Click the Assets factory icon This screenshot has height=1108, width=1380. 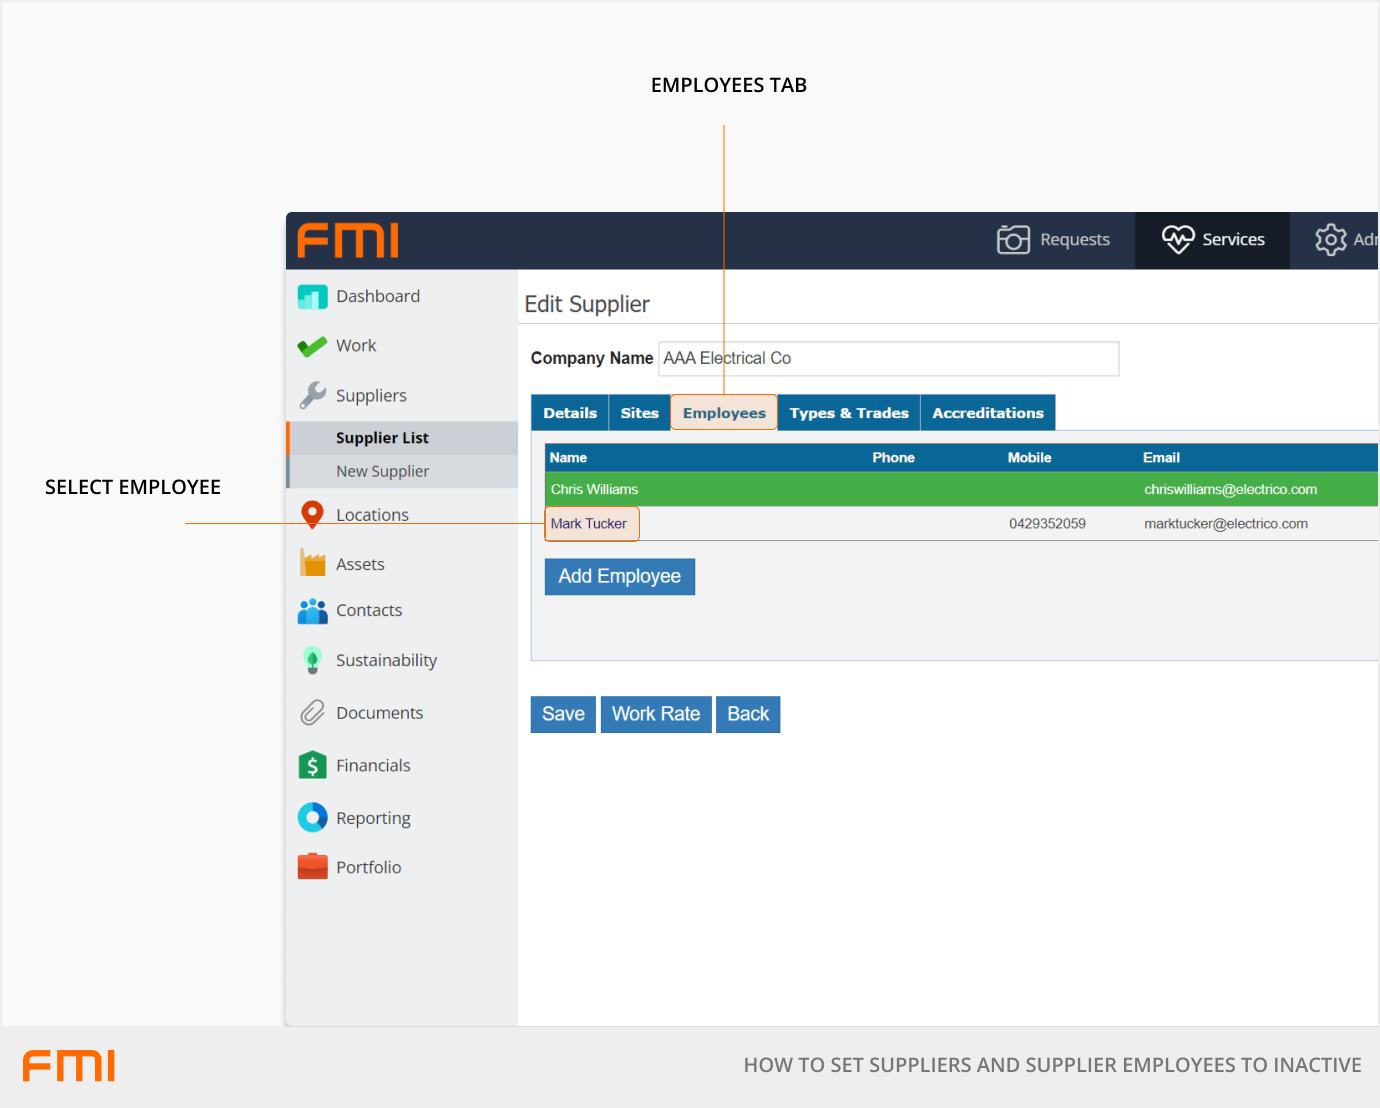(312, 564)
